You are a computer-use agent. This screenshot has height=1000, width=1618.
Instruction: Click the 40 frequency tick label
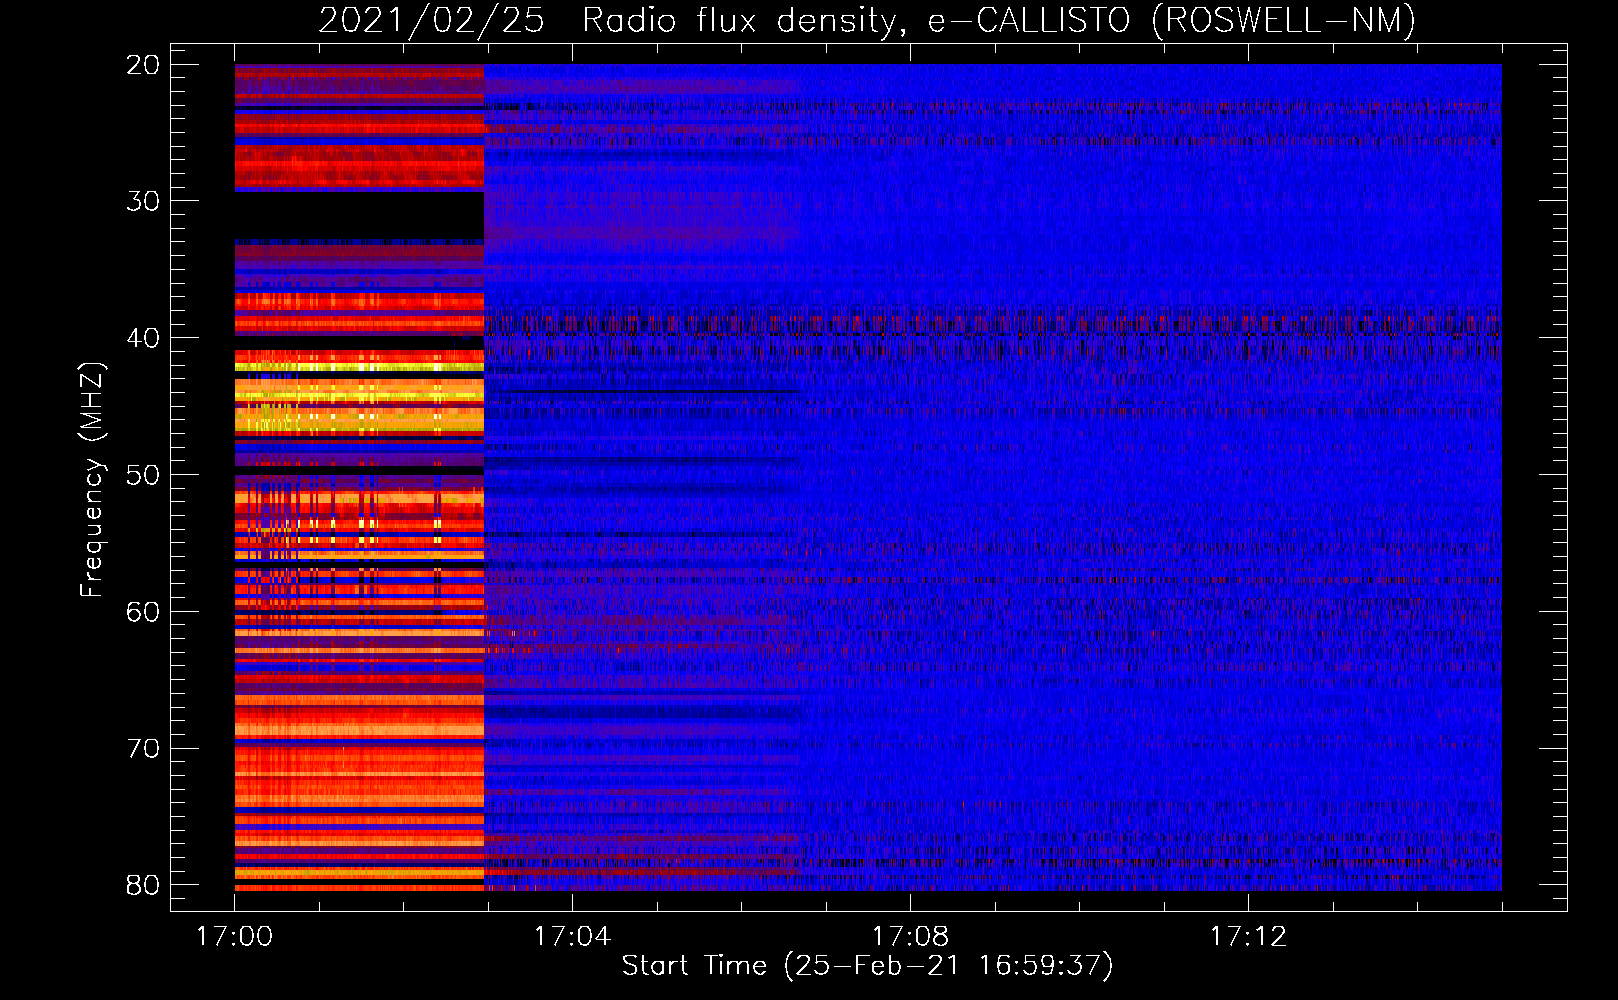144,338
